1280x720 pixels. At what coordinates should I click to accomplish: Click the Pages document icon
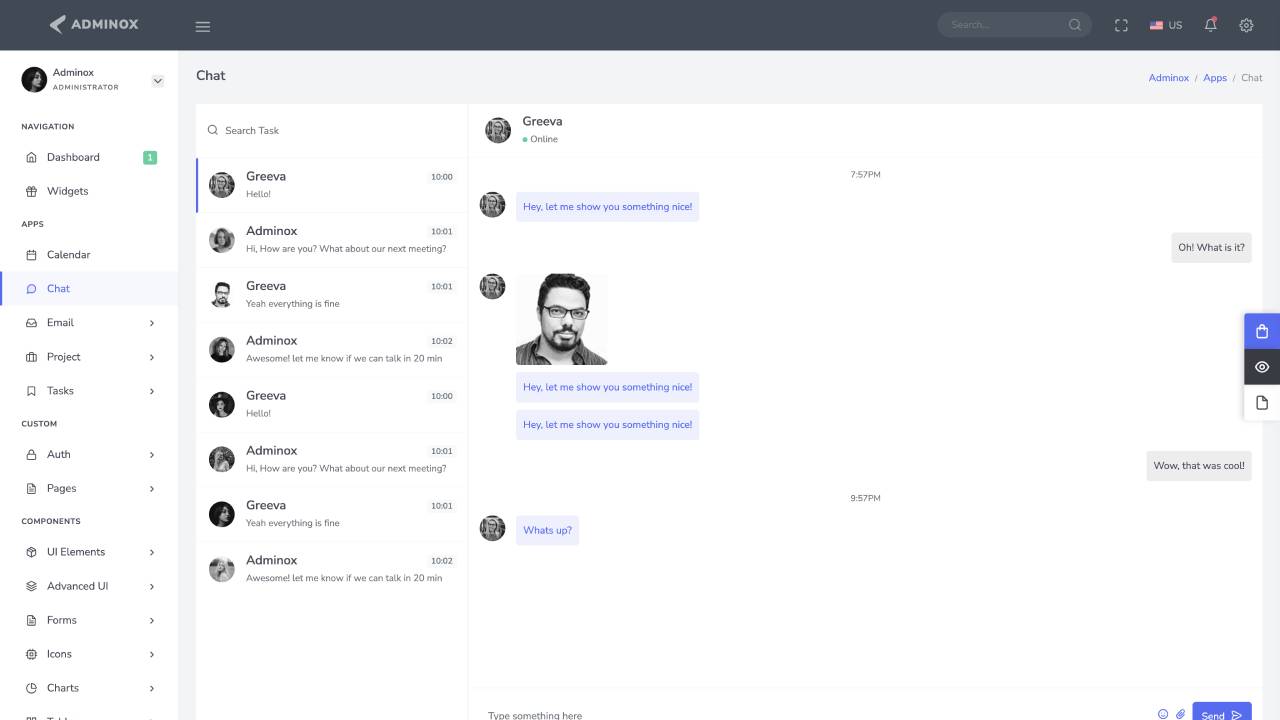click(x=31, y=488)
